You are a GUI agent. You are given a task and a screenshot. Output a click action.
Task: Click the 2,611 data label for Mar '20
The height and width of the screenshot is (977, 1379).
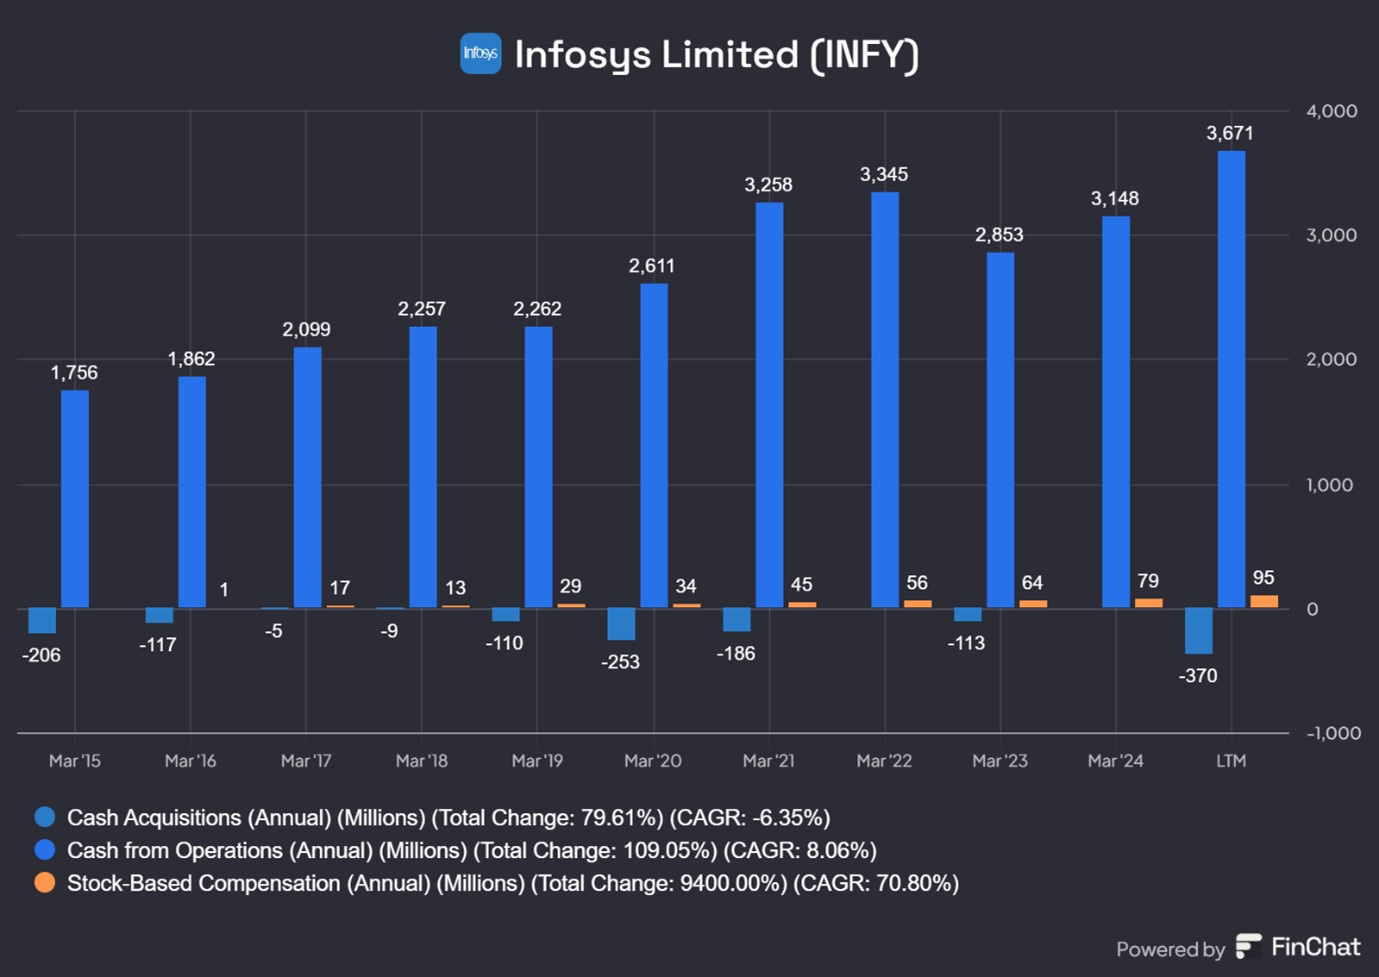[652, 266]
